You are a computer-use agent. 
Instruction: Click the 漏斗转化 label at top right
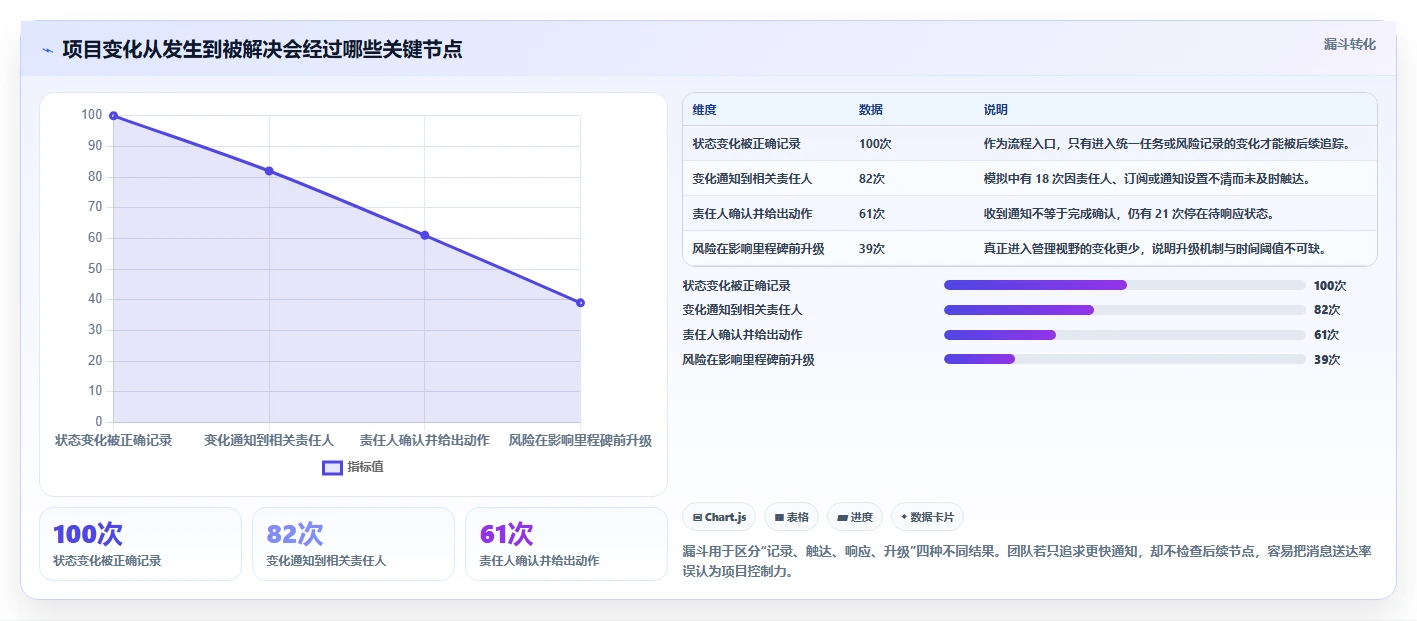(1350, 44)
